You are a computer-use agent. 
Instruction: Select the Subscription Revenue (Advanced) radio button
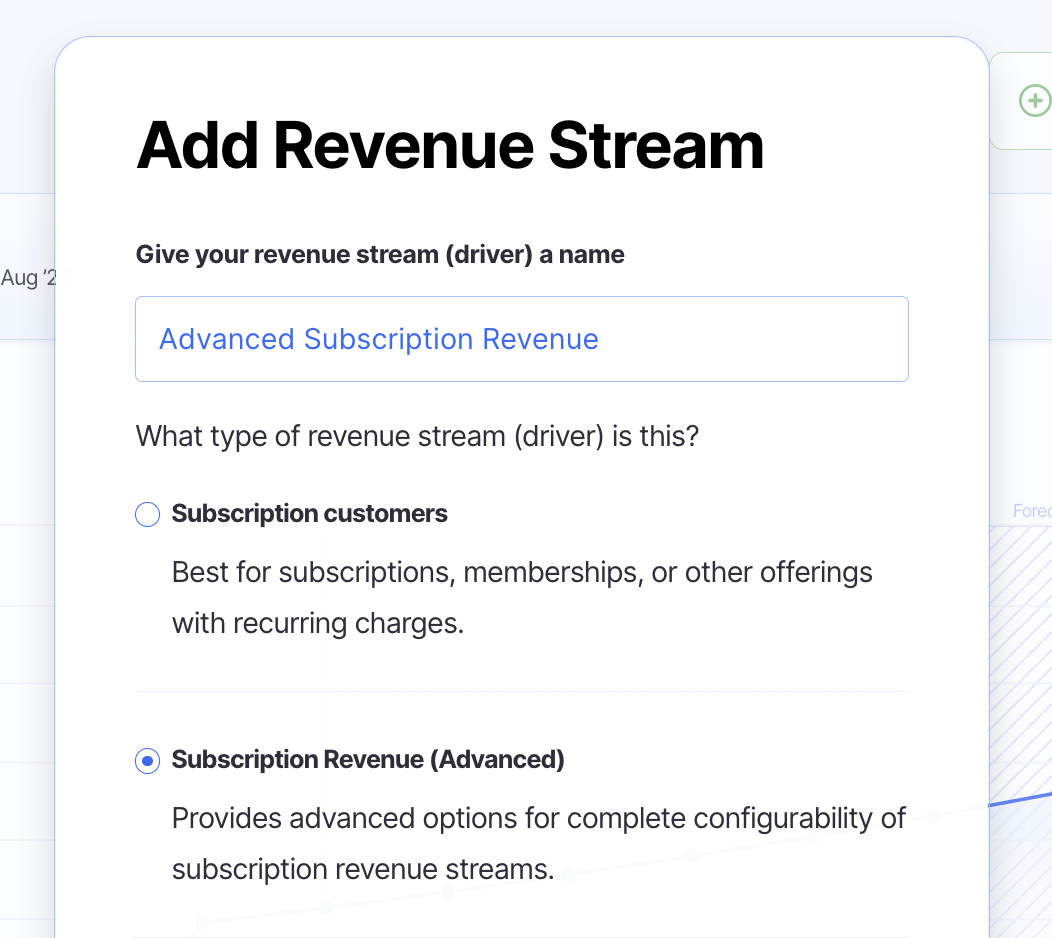click(x=147, y=761)
